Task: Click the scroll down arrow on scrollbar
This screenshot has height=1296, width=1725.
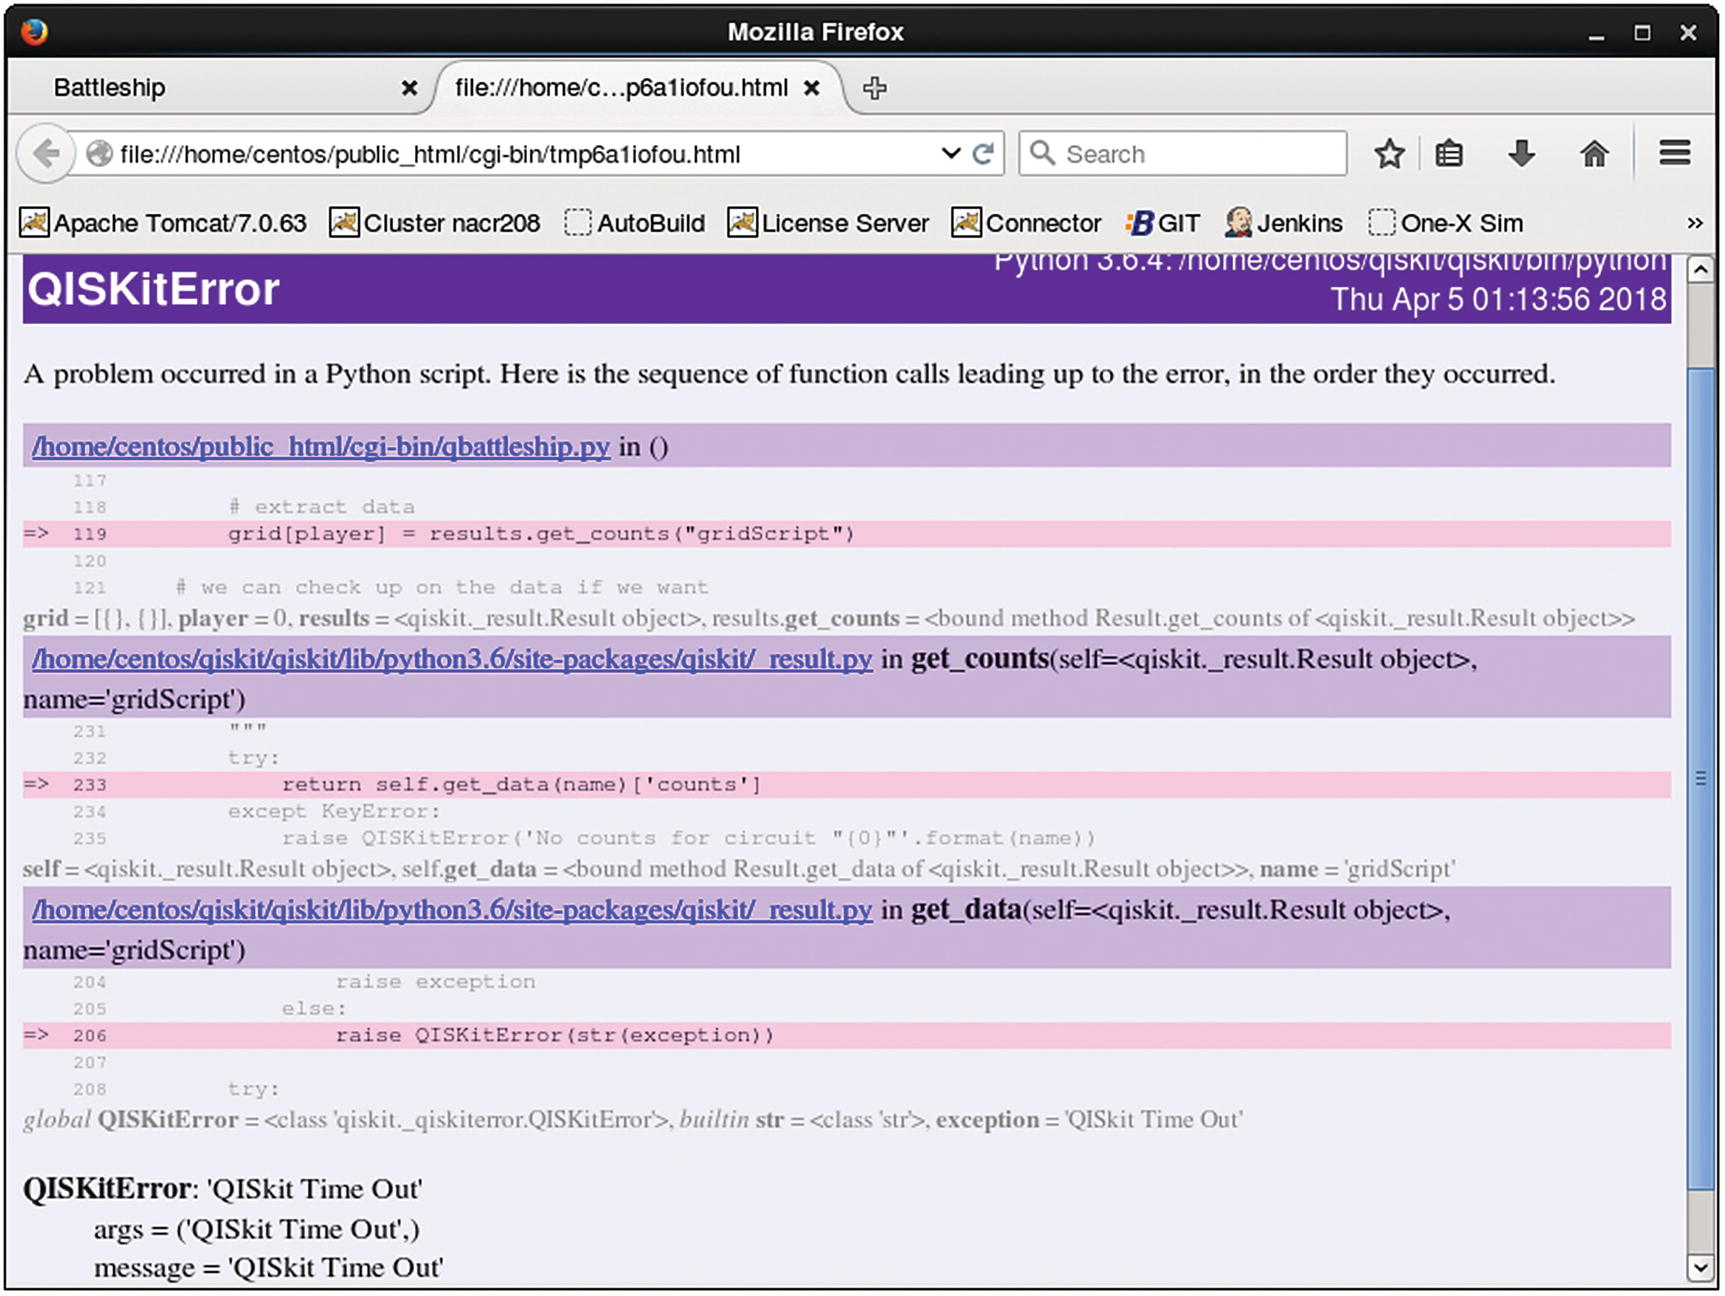Action: point(1700,1268)
